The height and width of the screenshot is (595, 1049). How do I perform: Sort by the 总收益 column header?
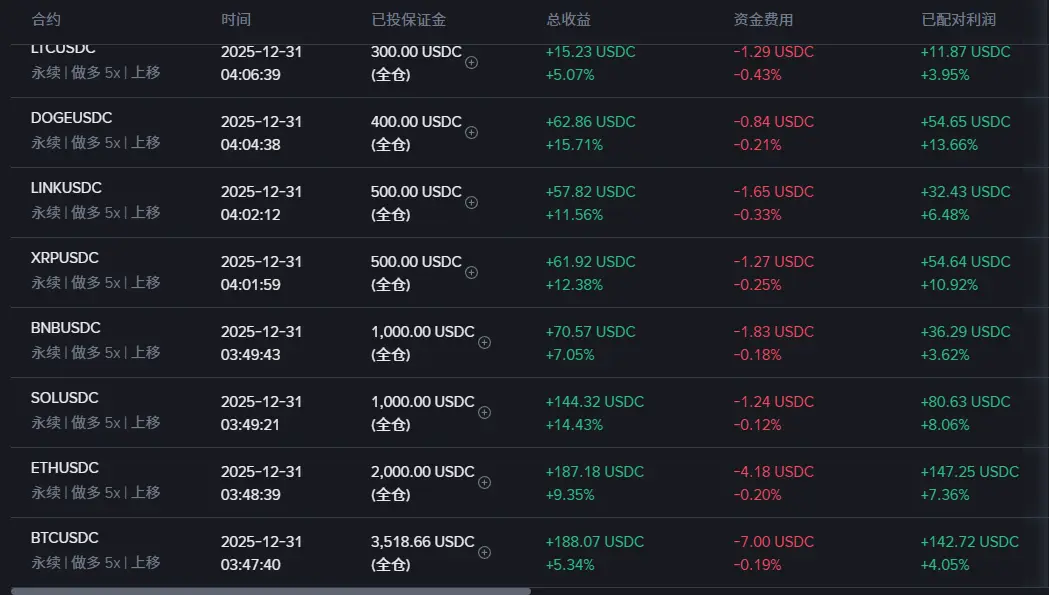pyautogui.click(x=569, y=20)
